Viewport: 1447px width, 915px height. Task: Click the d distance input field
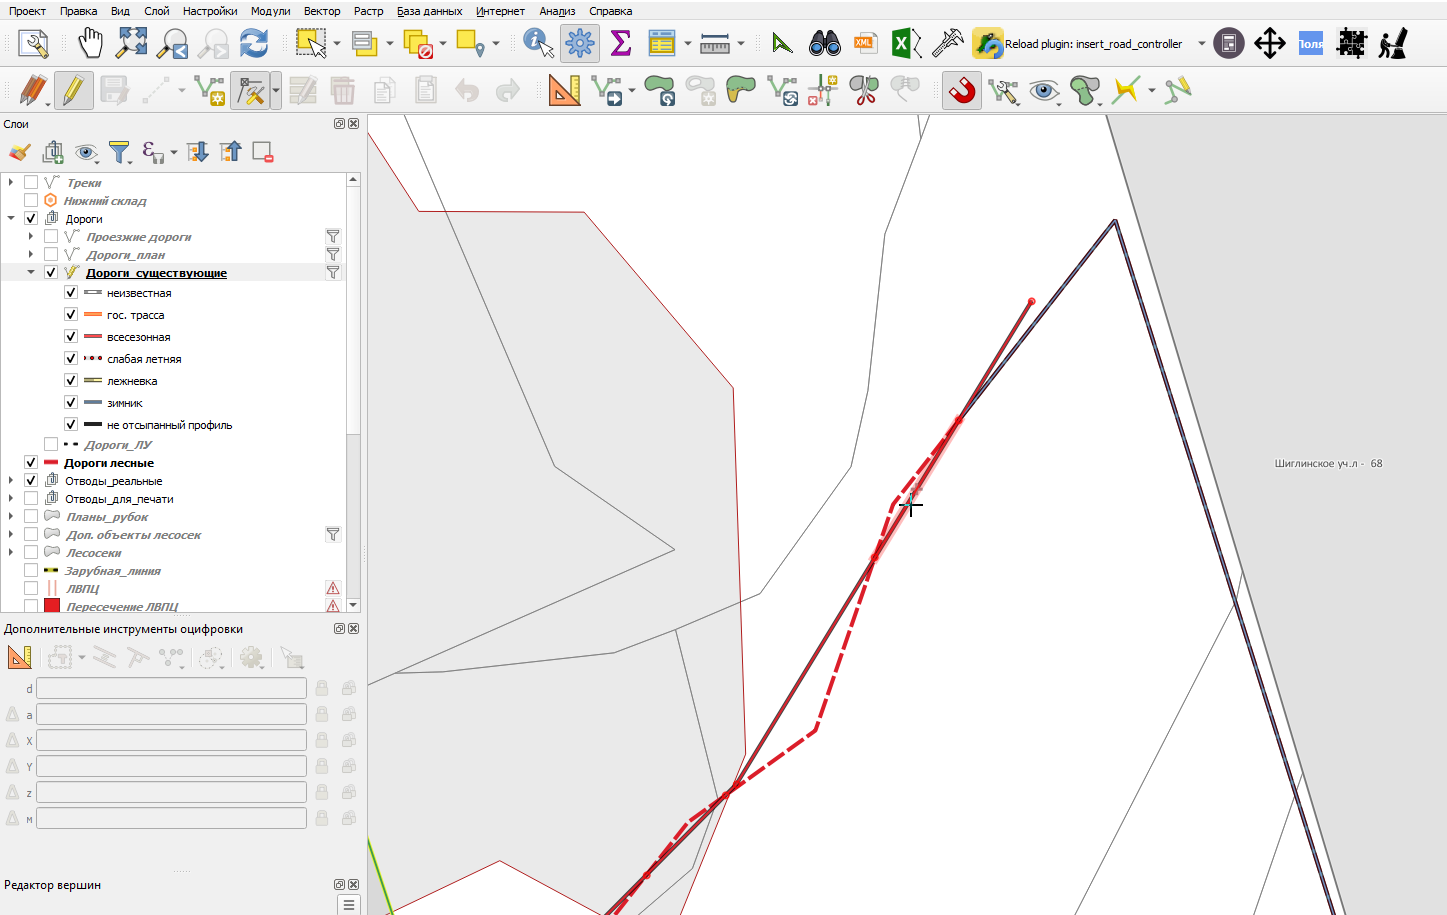point(172,688)
